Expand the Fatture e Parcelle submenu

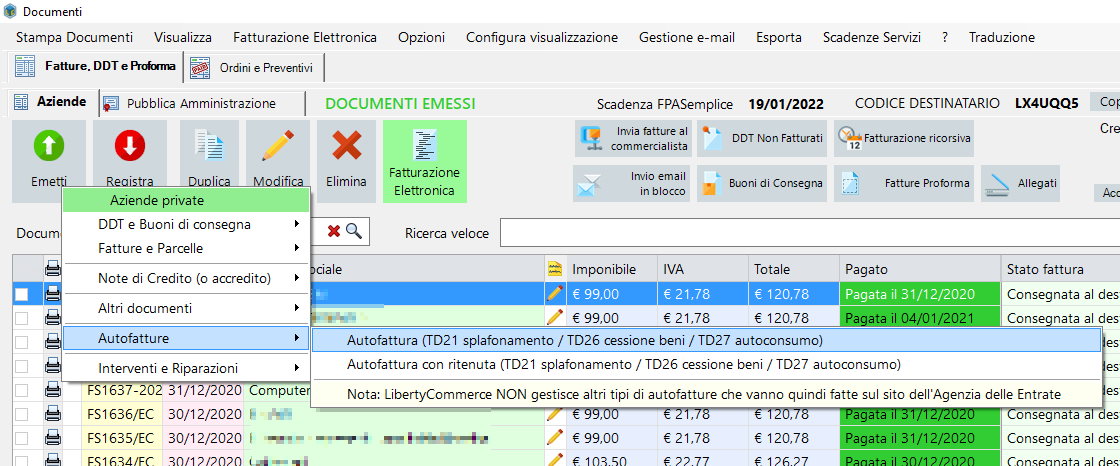186,248
